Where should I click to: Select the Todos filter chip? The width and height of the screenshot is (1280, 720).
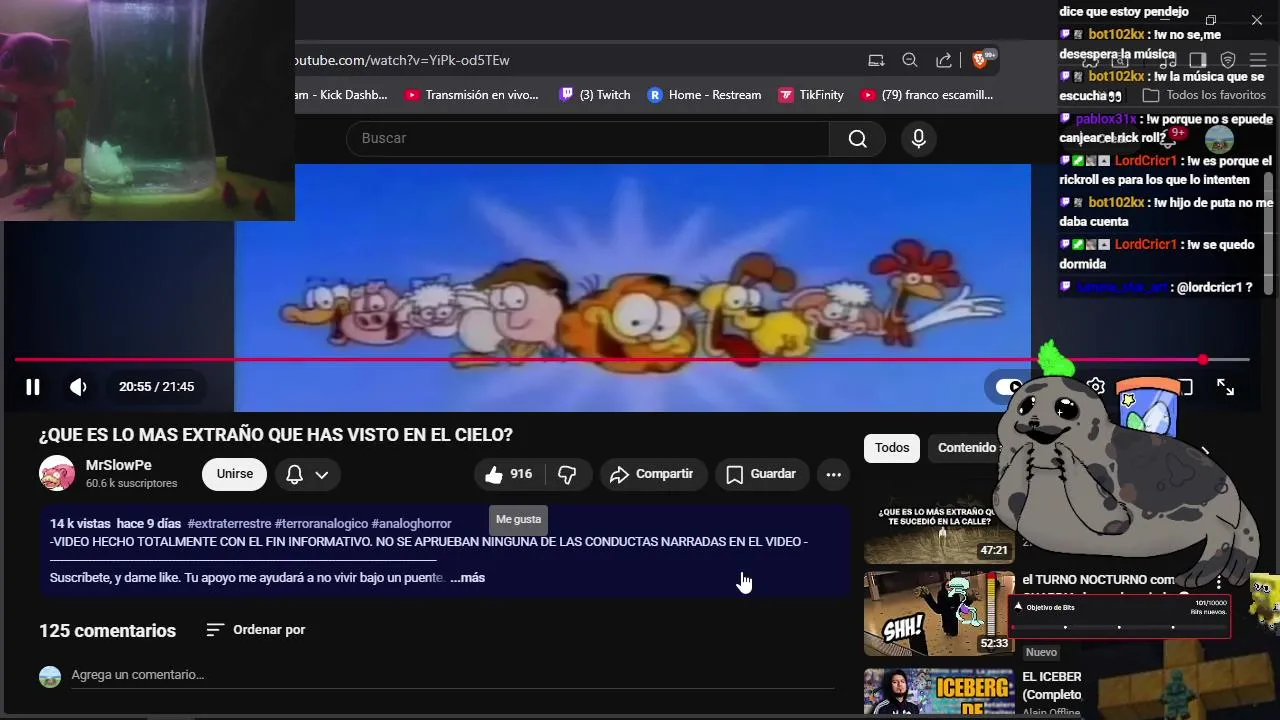coord(892,448)
